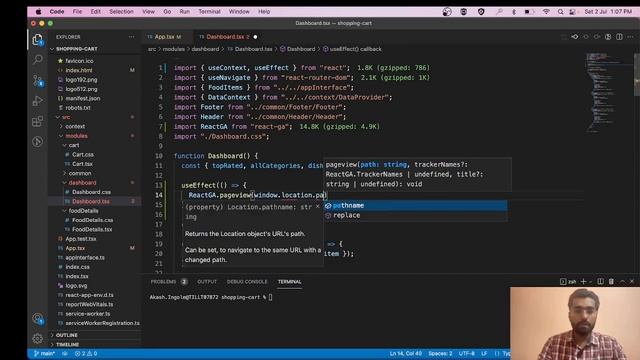Click errors and warnings count in status bar
This screenshot has width=640, height=360.
(x=86, y=353)
